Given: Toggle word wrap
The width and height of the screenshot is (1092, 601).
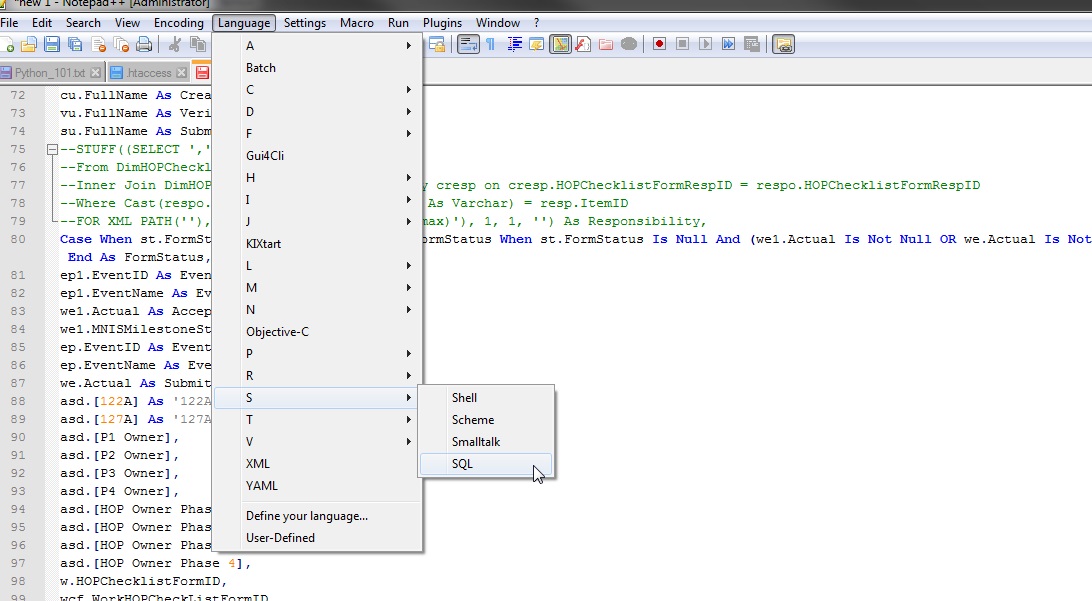Looking at the screenshot, I should point(467,44).
